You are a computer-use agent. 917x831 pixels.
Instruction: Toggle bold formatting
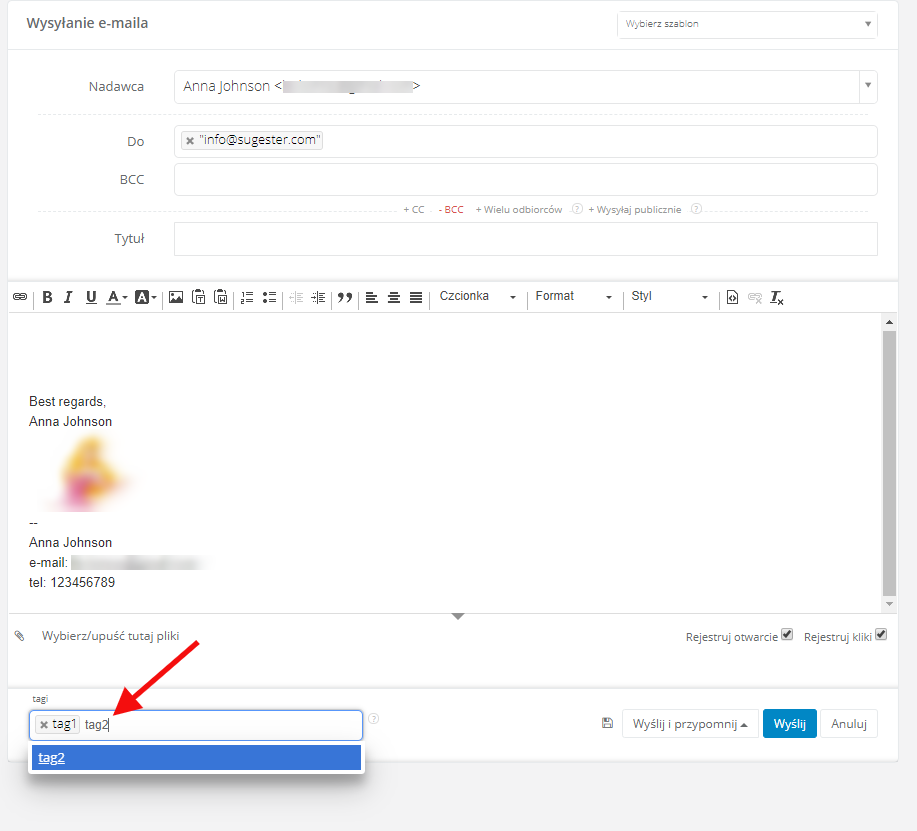47,297
